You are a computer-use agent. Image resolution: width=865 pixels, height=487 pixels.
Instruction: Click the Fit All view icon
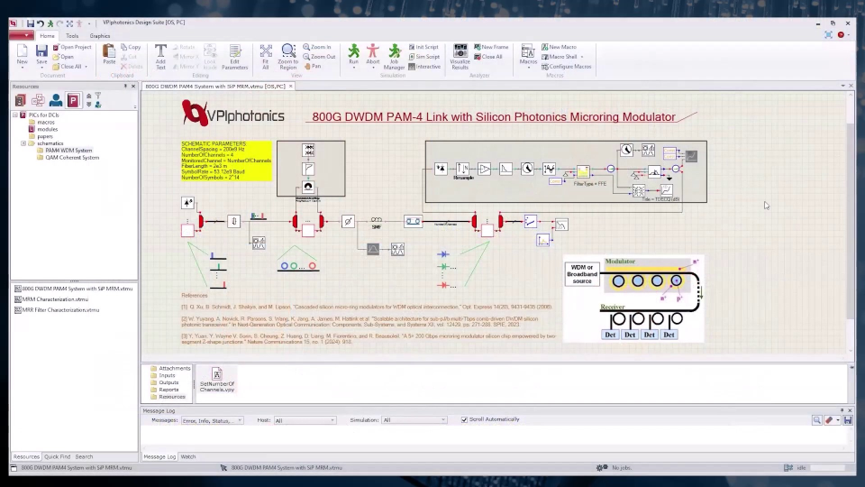[266, 55]
